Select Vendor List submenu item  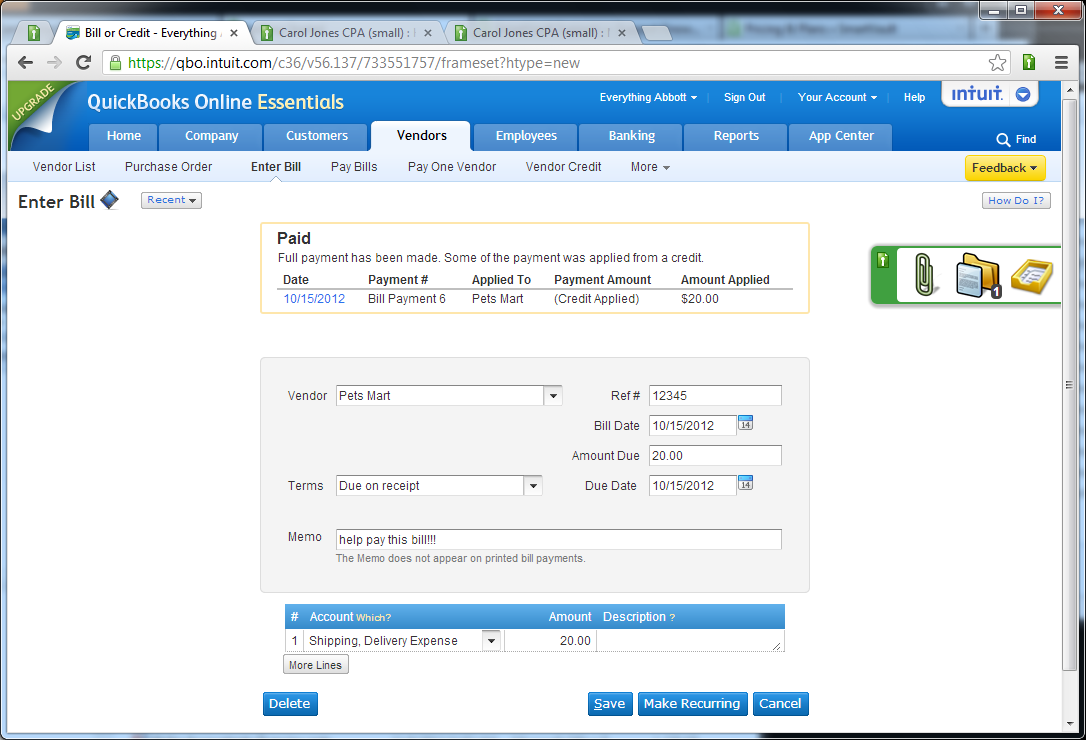(64, 167)
